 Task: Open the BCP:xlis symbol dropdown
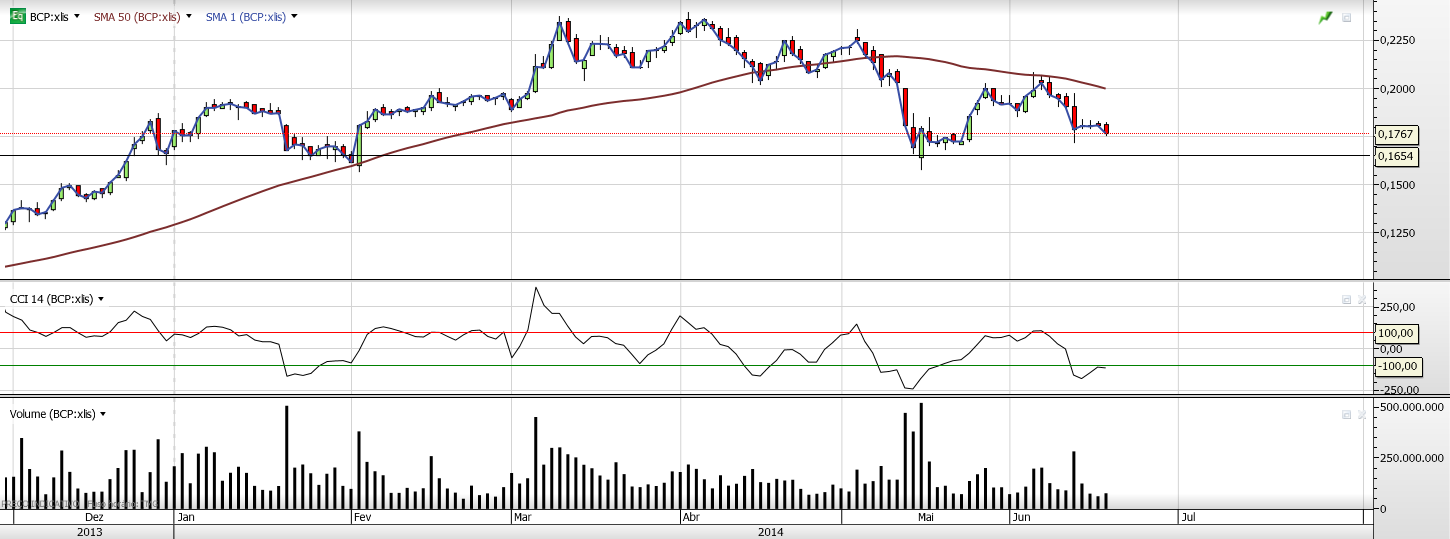(77, 17)
